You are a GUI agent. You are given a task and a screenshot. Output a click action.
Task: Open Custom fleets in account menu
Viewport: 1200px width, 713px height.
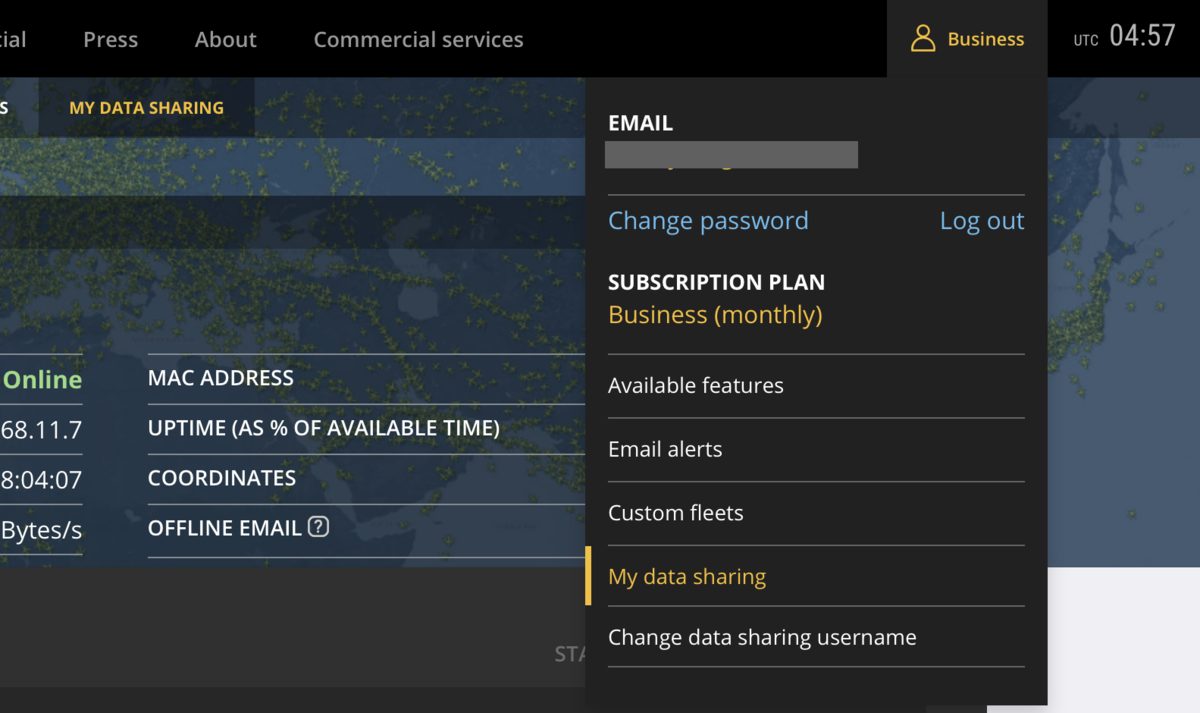pyautogui.click(x=816, y=514)
